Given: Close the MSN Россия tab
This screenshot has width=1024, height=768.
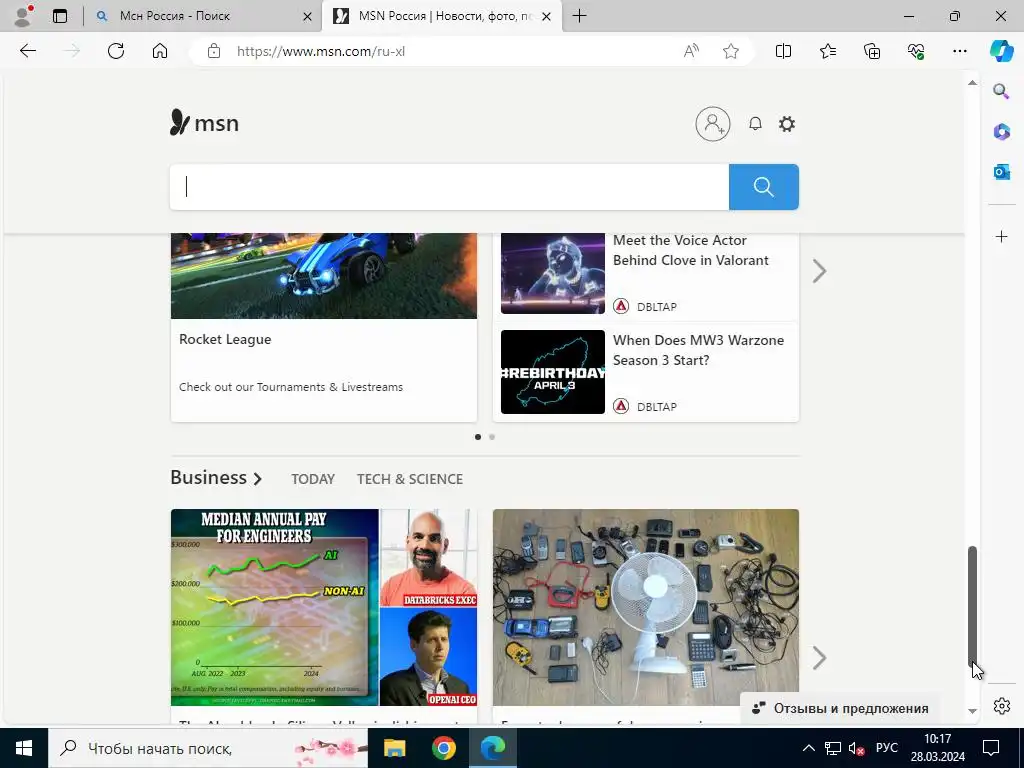Looking at the screenshot, I should tap(547, 16).
